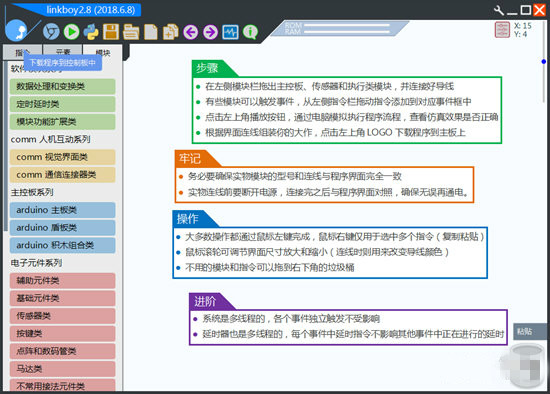Click the 牢记 orange heading tab
The height and width of the screenshot is (394, 550).
point(195,158)
